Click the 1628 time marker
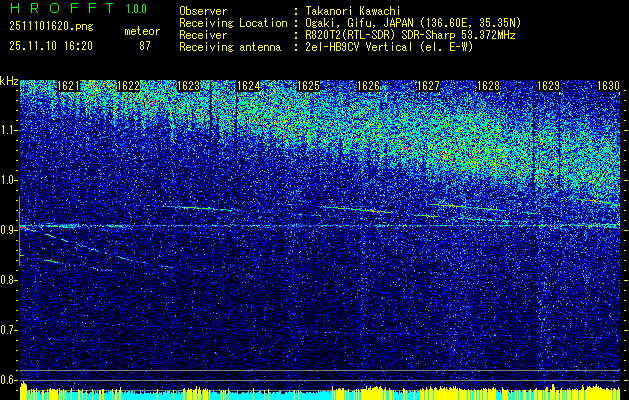This screenshot has height=400, width=629. [x=489, y=86]
